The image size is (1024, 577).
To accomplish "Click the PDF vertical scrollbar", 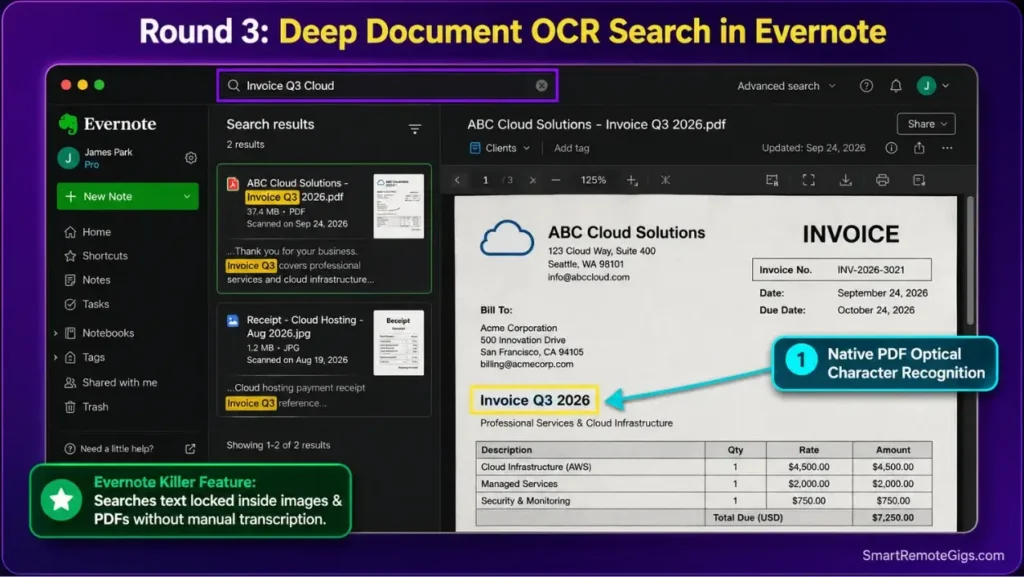I will tap(970, 260).
